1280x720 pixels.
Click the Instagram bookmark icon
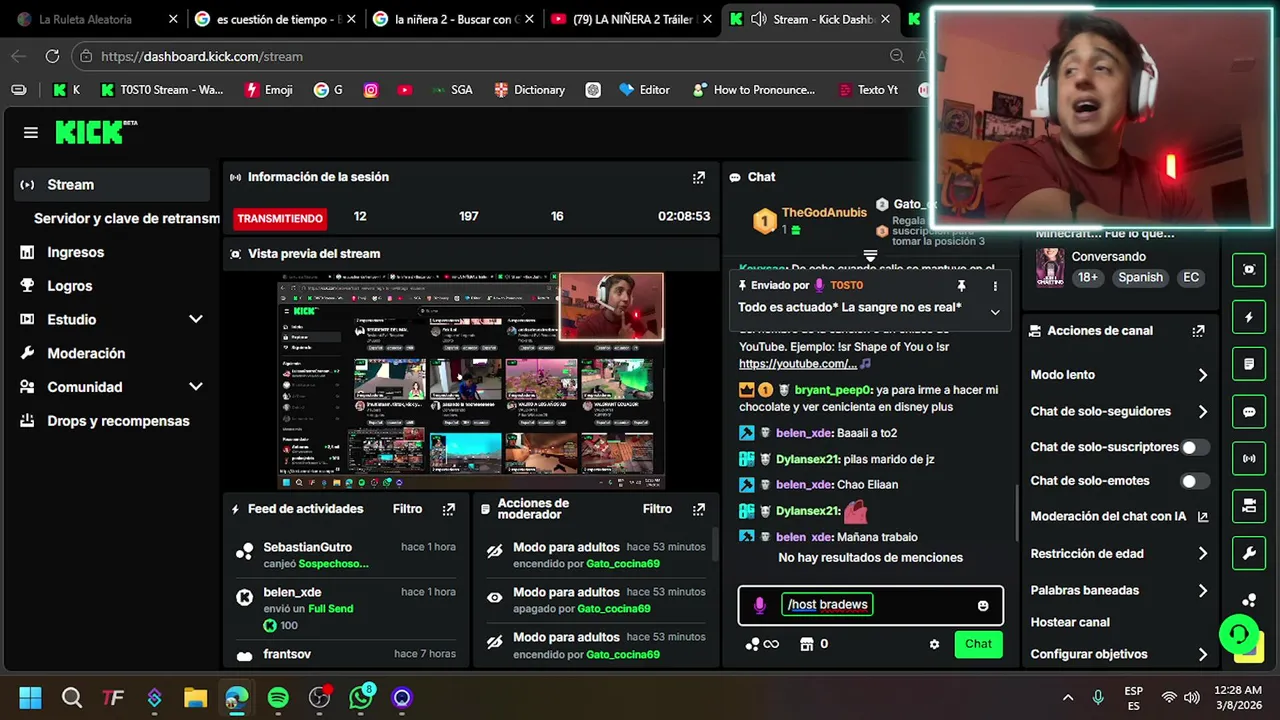(371, 90)
